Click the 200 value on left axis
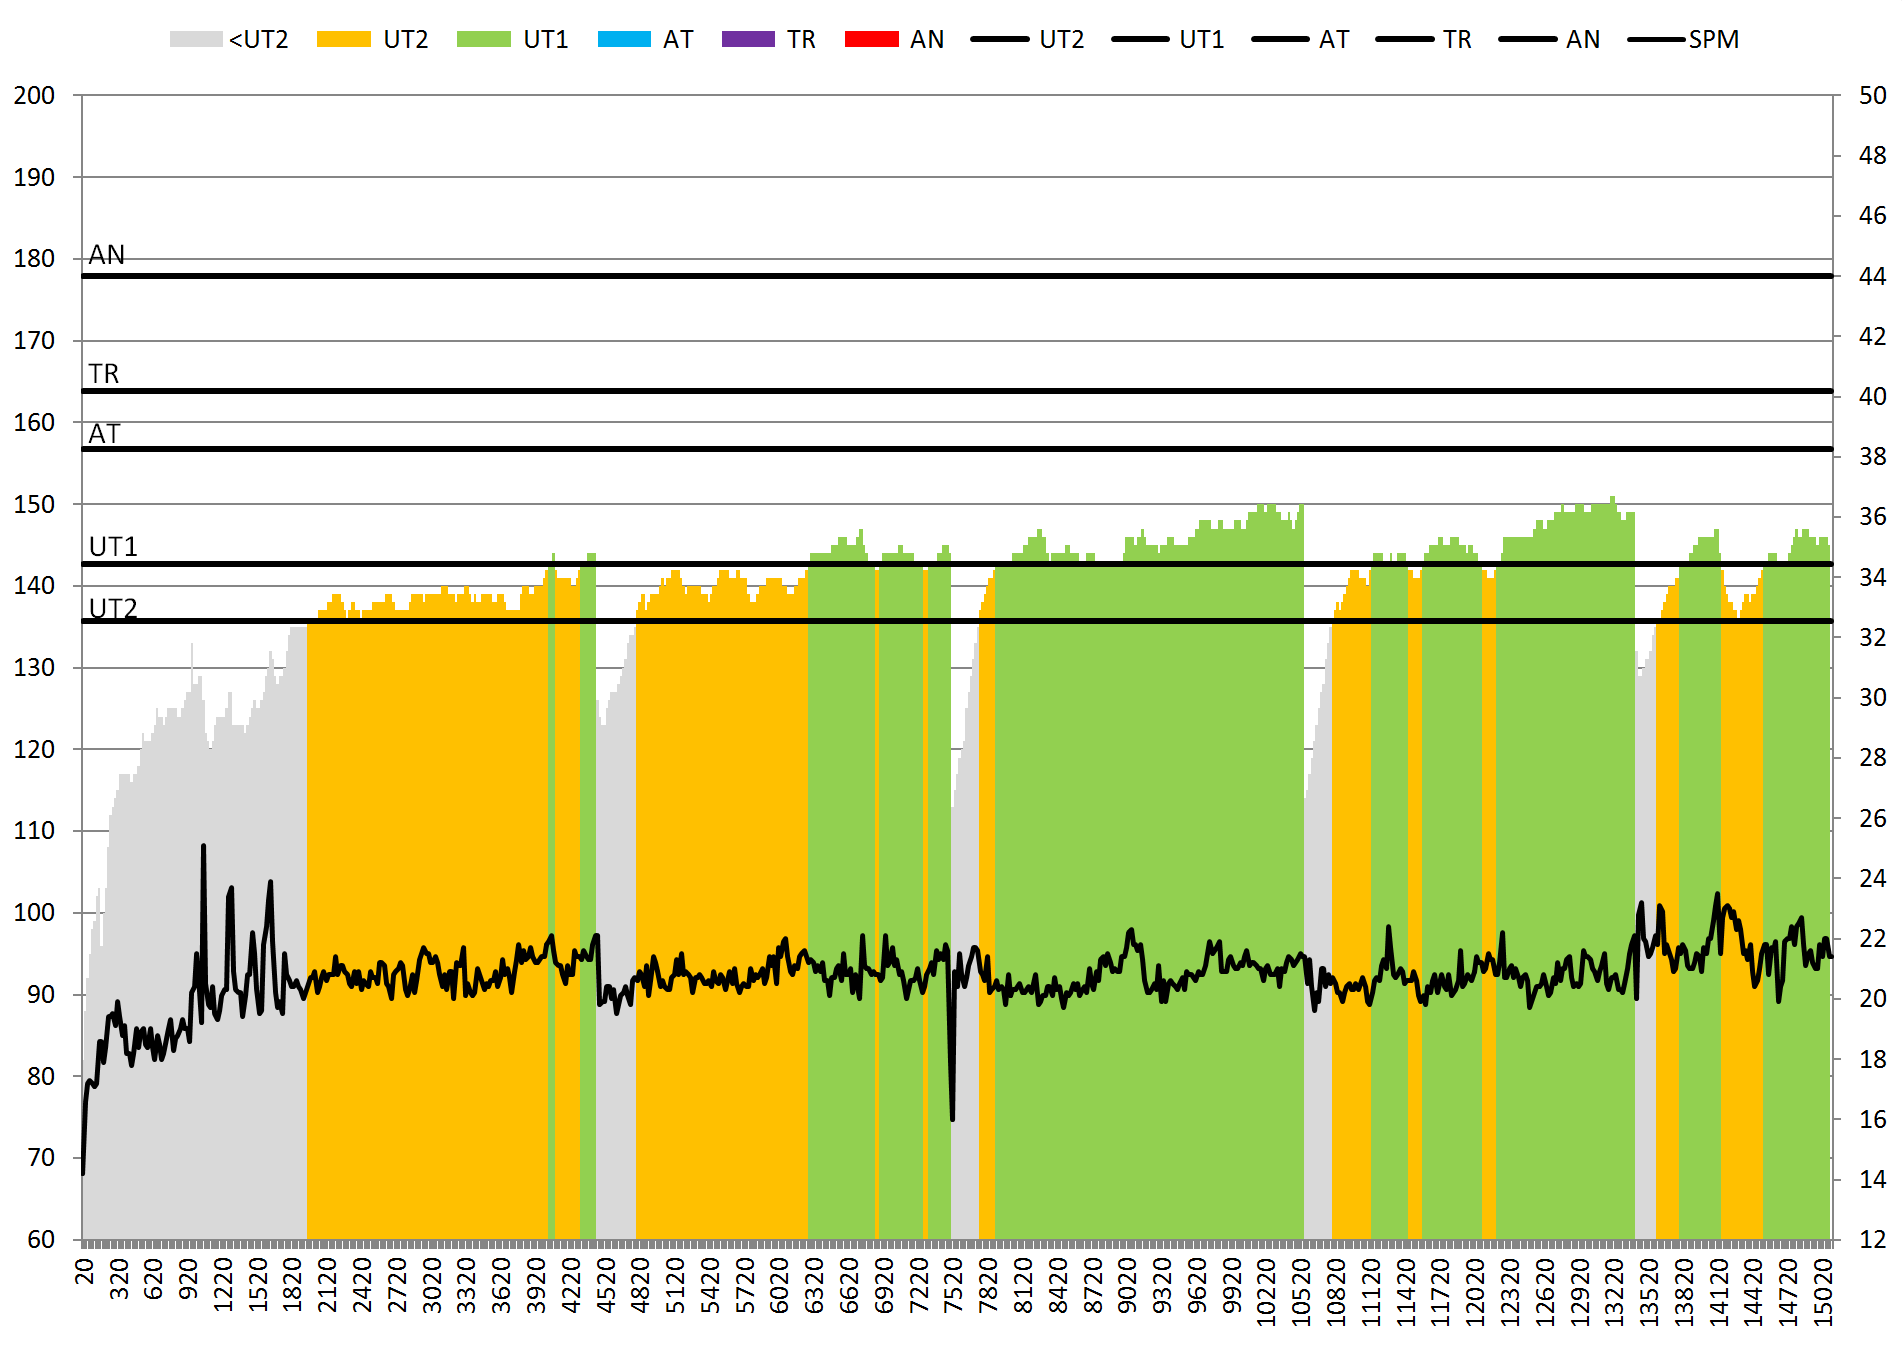Viewport: 1902px width, 1370px height. coord(34,96)
